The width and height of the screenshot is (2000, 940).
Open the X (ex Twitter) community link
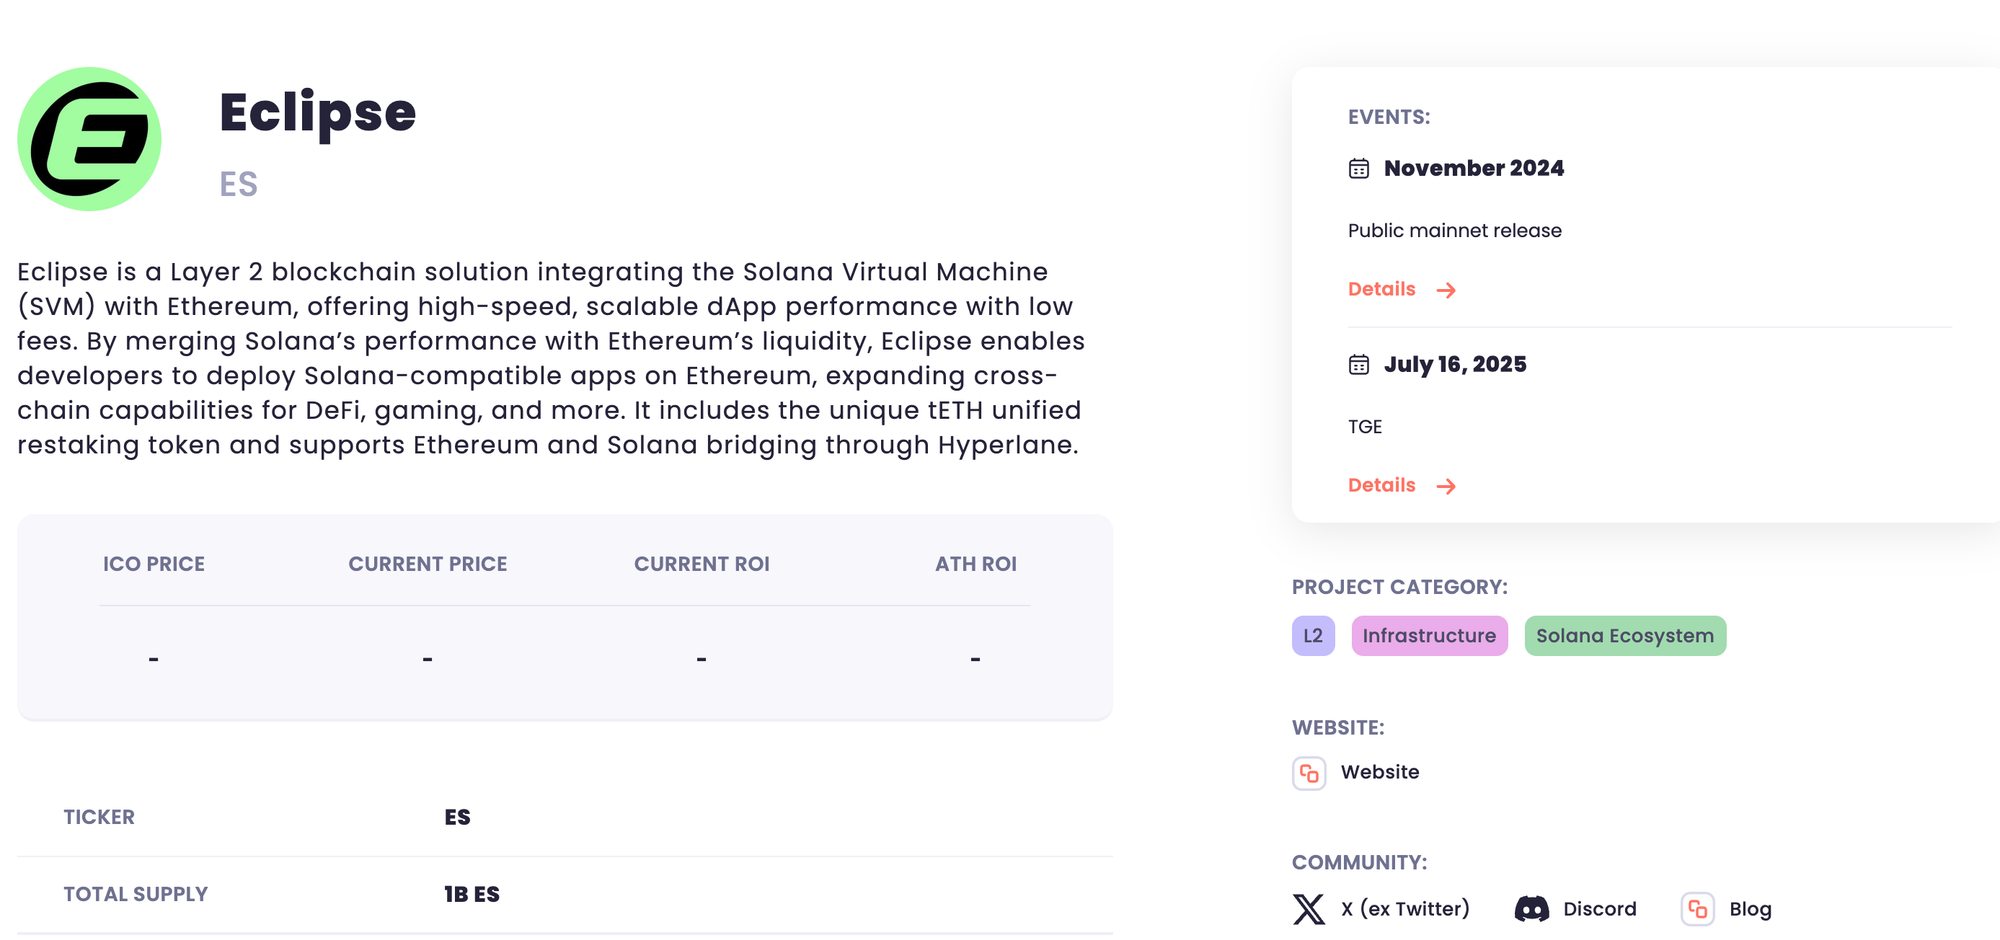point(1405,909)
